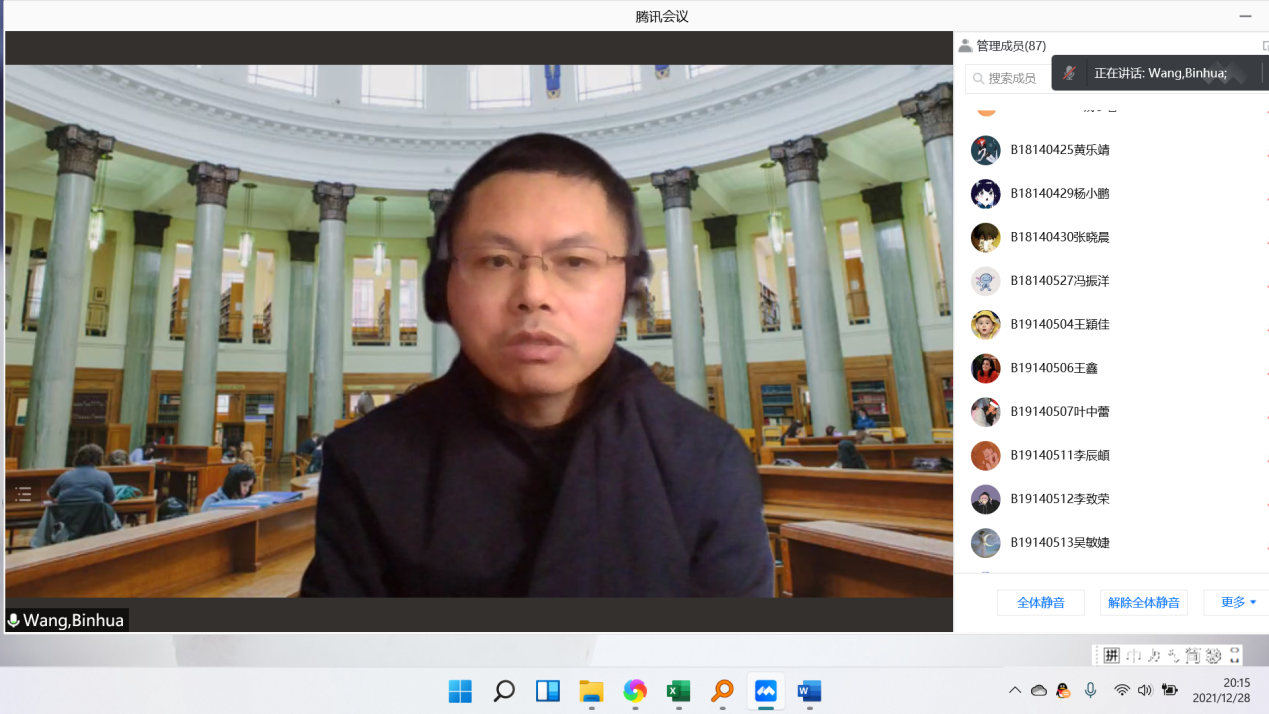Click the muted microphone icon in speaker bar
This screenshot has width=1269, height=714.
[1069, 73]
